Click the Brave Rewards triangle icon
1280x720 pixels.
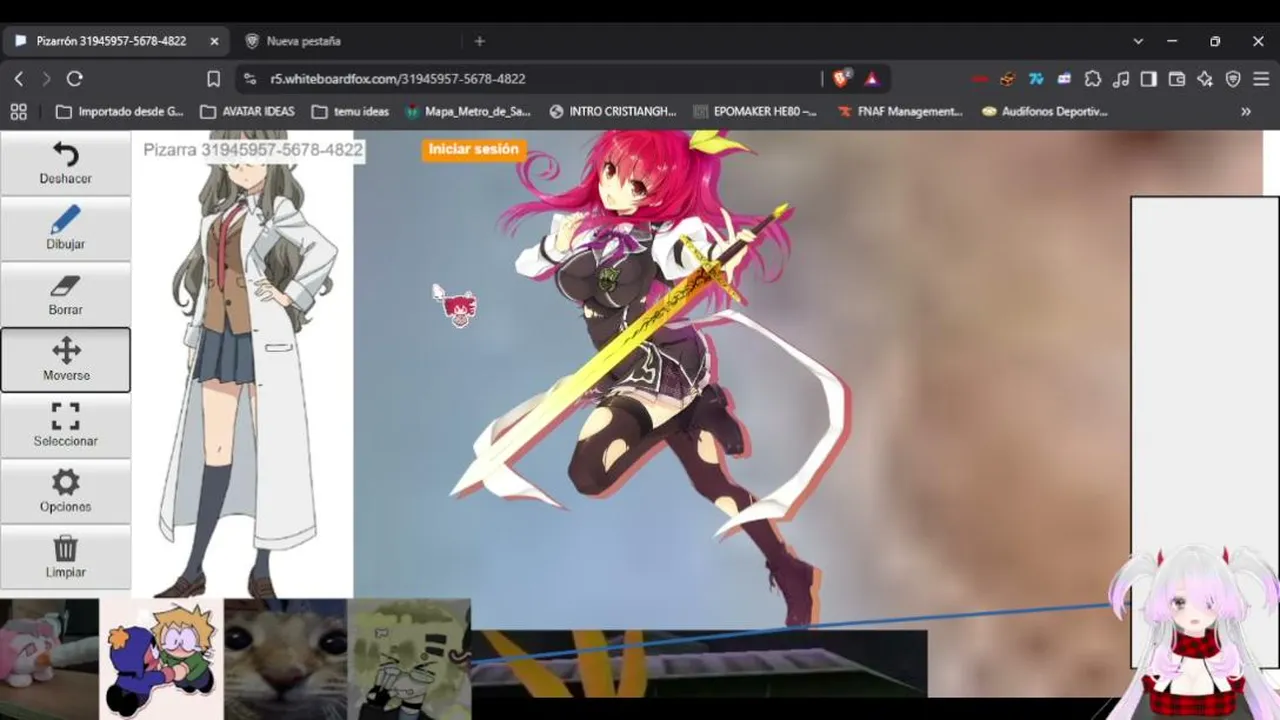[871, 79]
